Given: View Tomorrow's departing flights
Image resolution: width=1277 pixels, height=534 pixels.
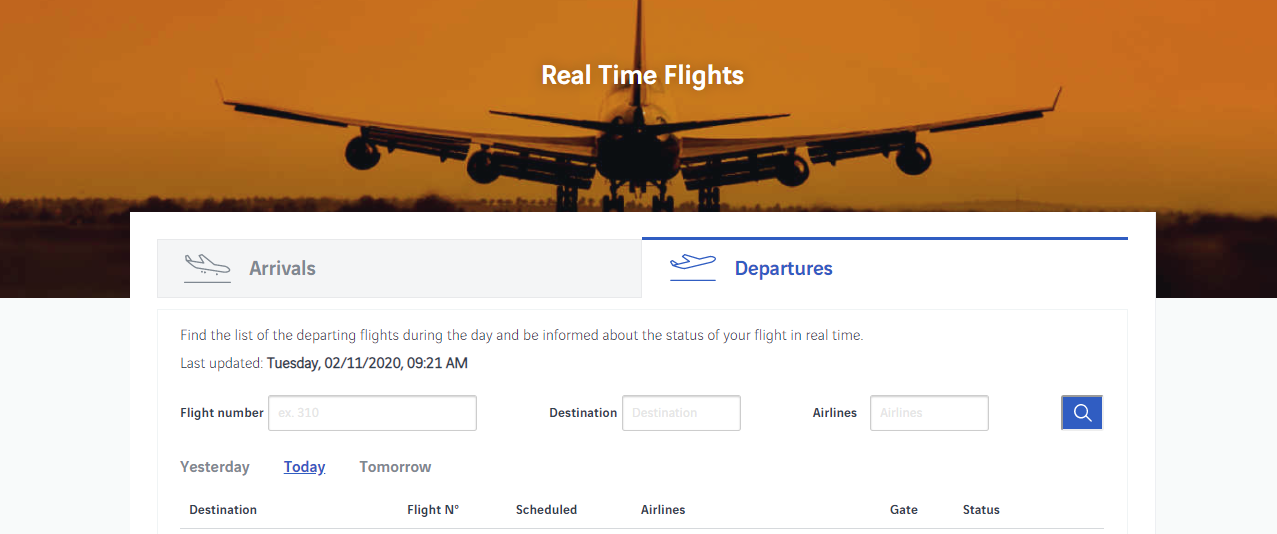Looking at the screenshot, I should click(x=395, y=467).
